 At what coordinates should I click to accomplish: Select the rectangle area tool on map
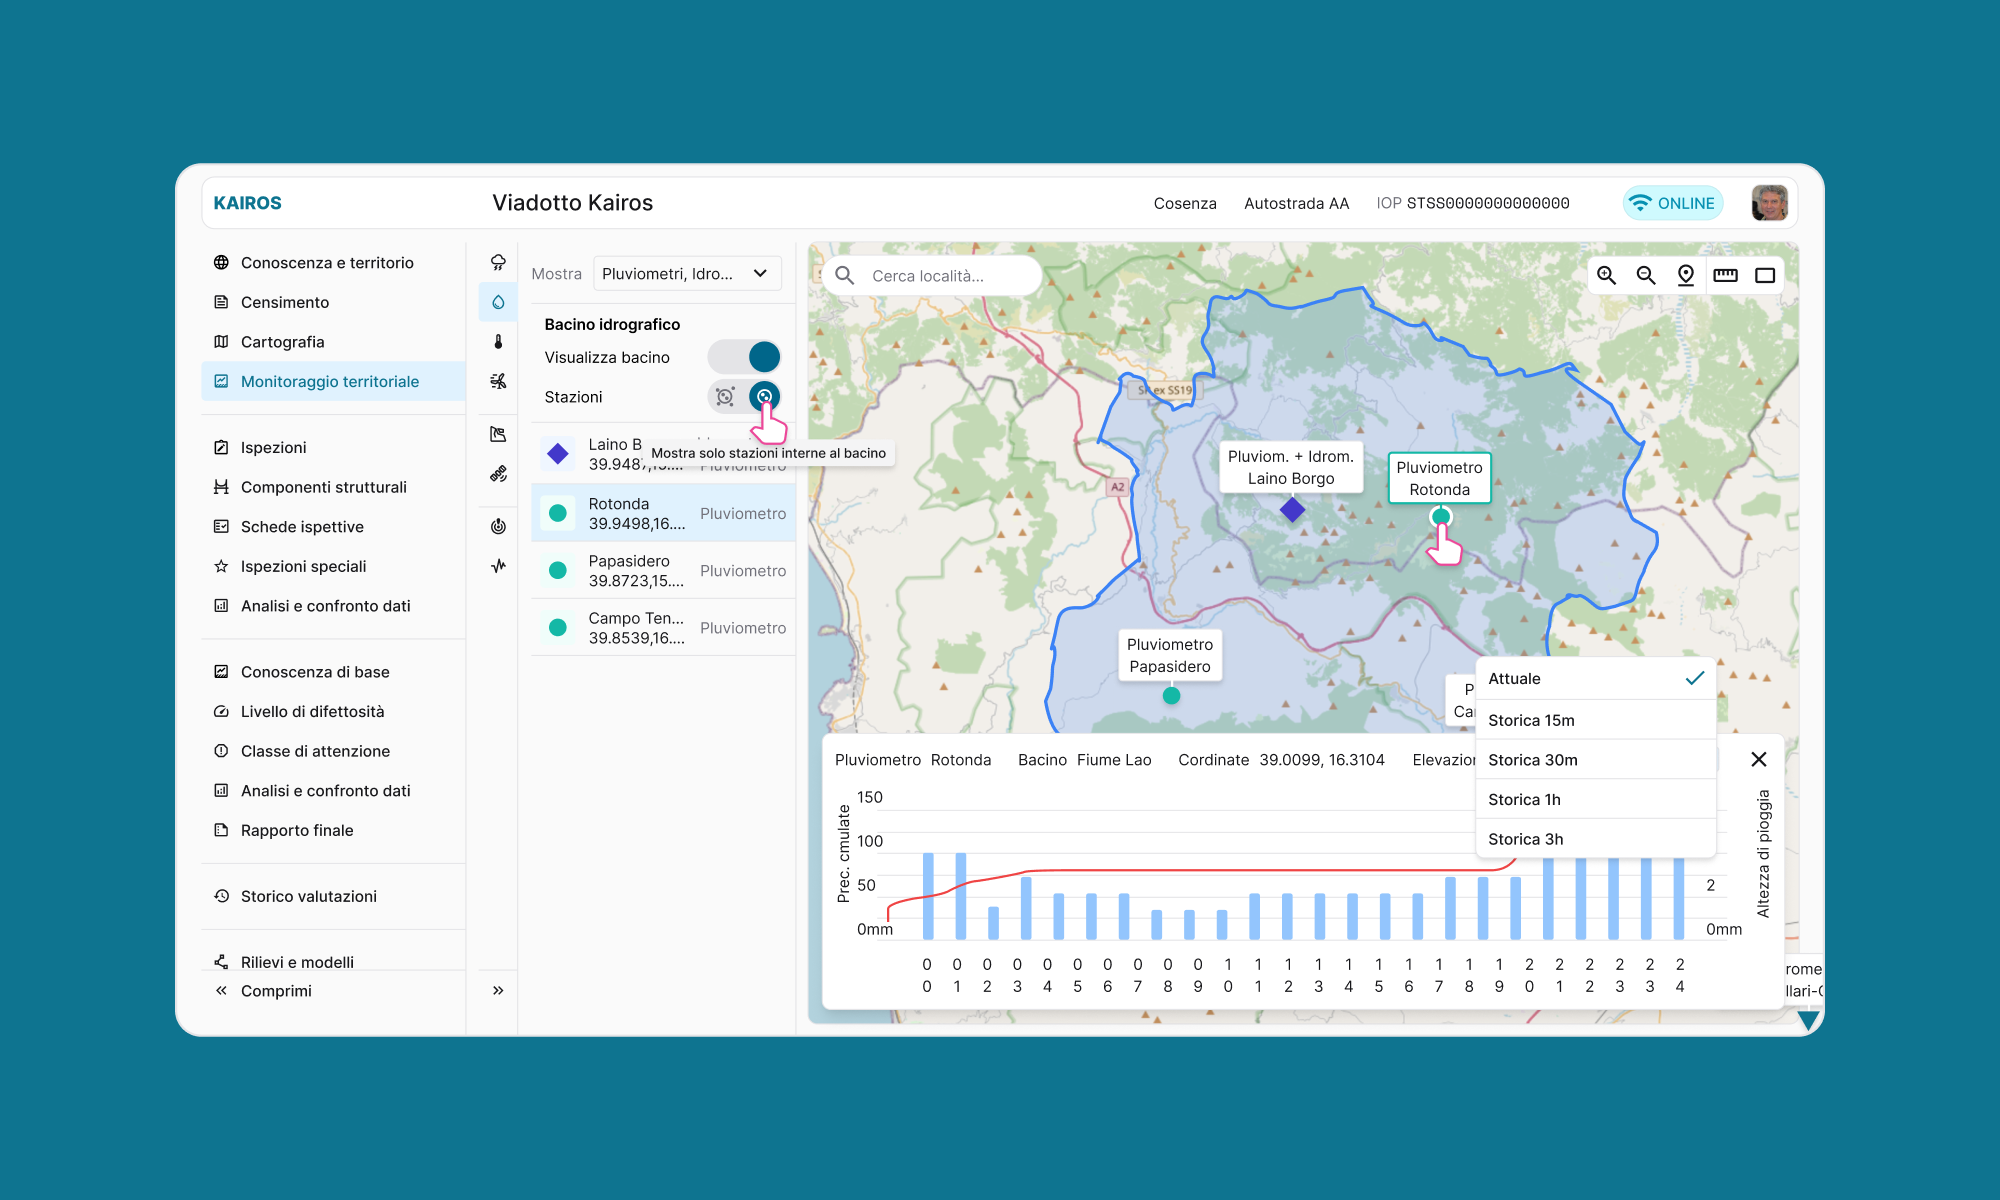tap(1765, 275)
